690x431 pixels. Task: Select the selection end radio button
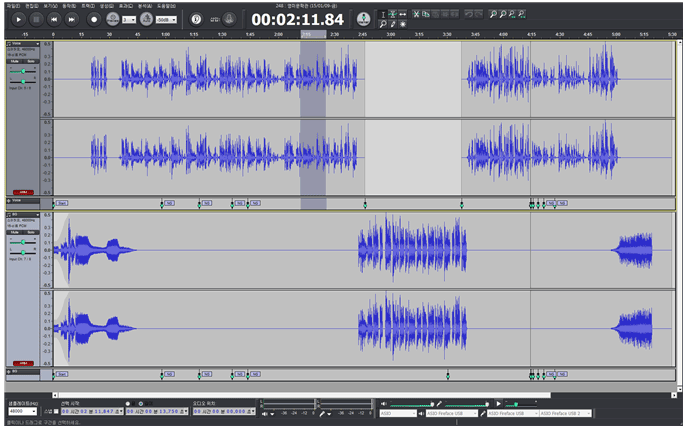(128, 403)
